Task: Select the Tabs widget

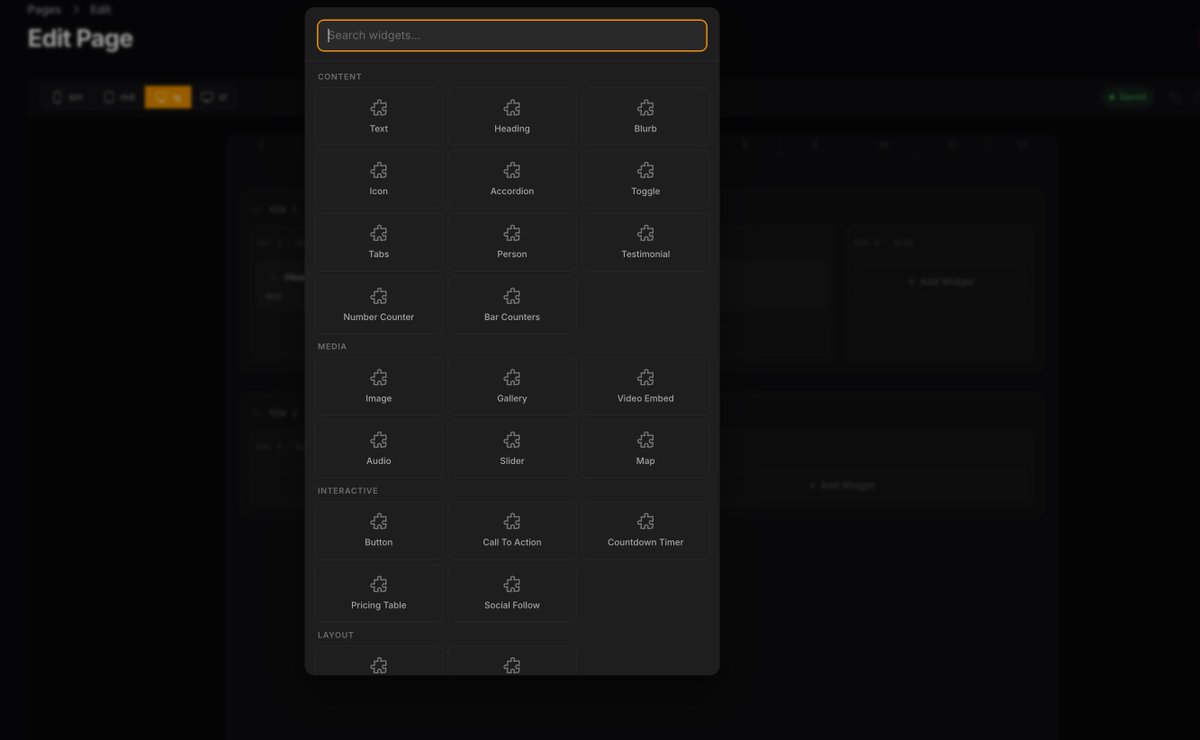Action: click(x=379, y=242)
